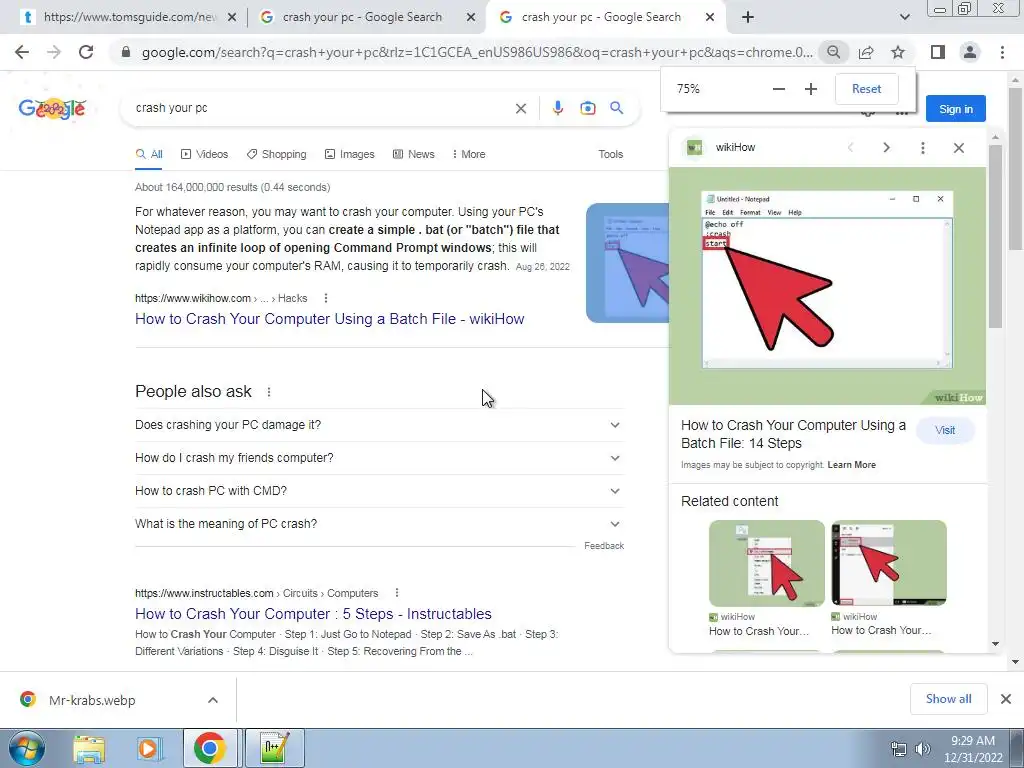Clear the search box text

pos(520,108)
